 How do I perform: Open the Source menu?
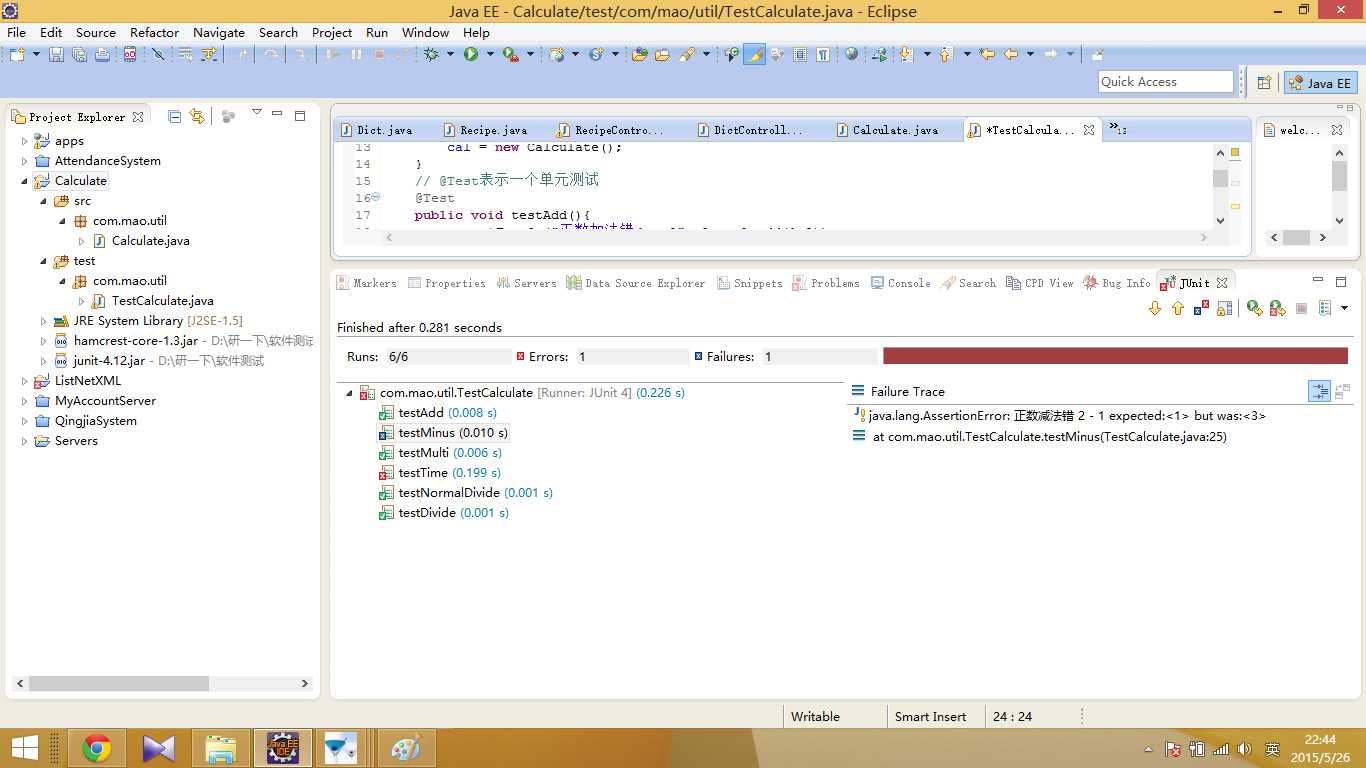(x=96, y=32)
